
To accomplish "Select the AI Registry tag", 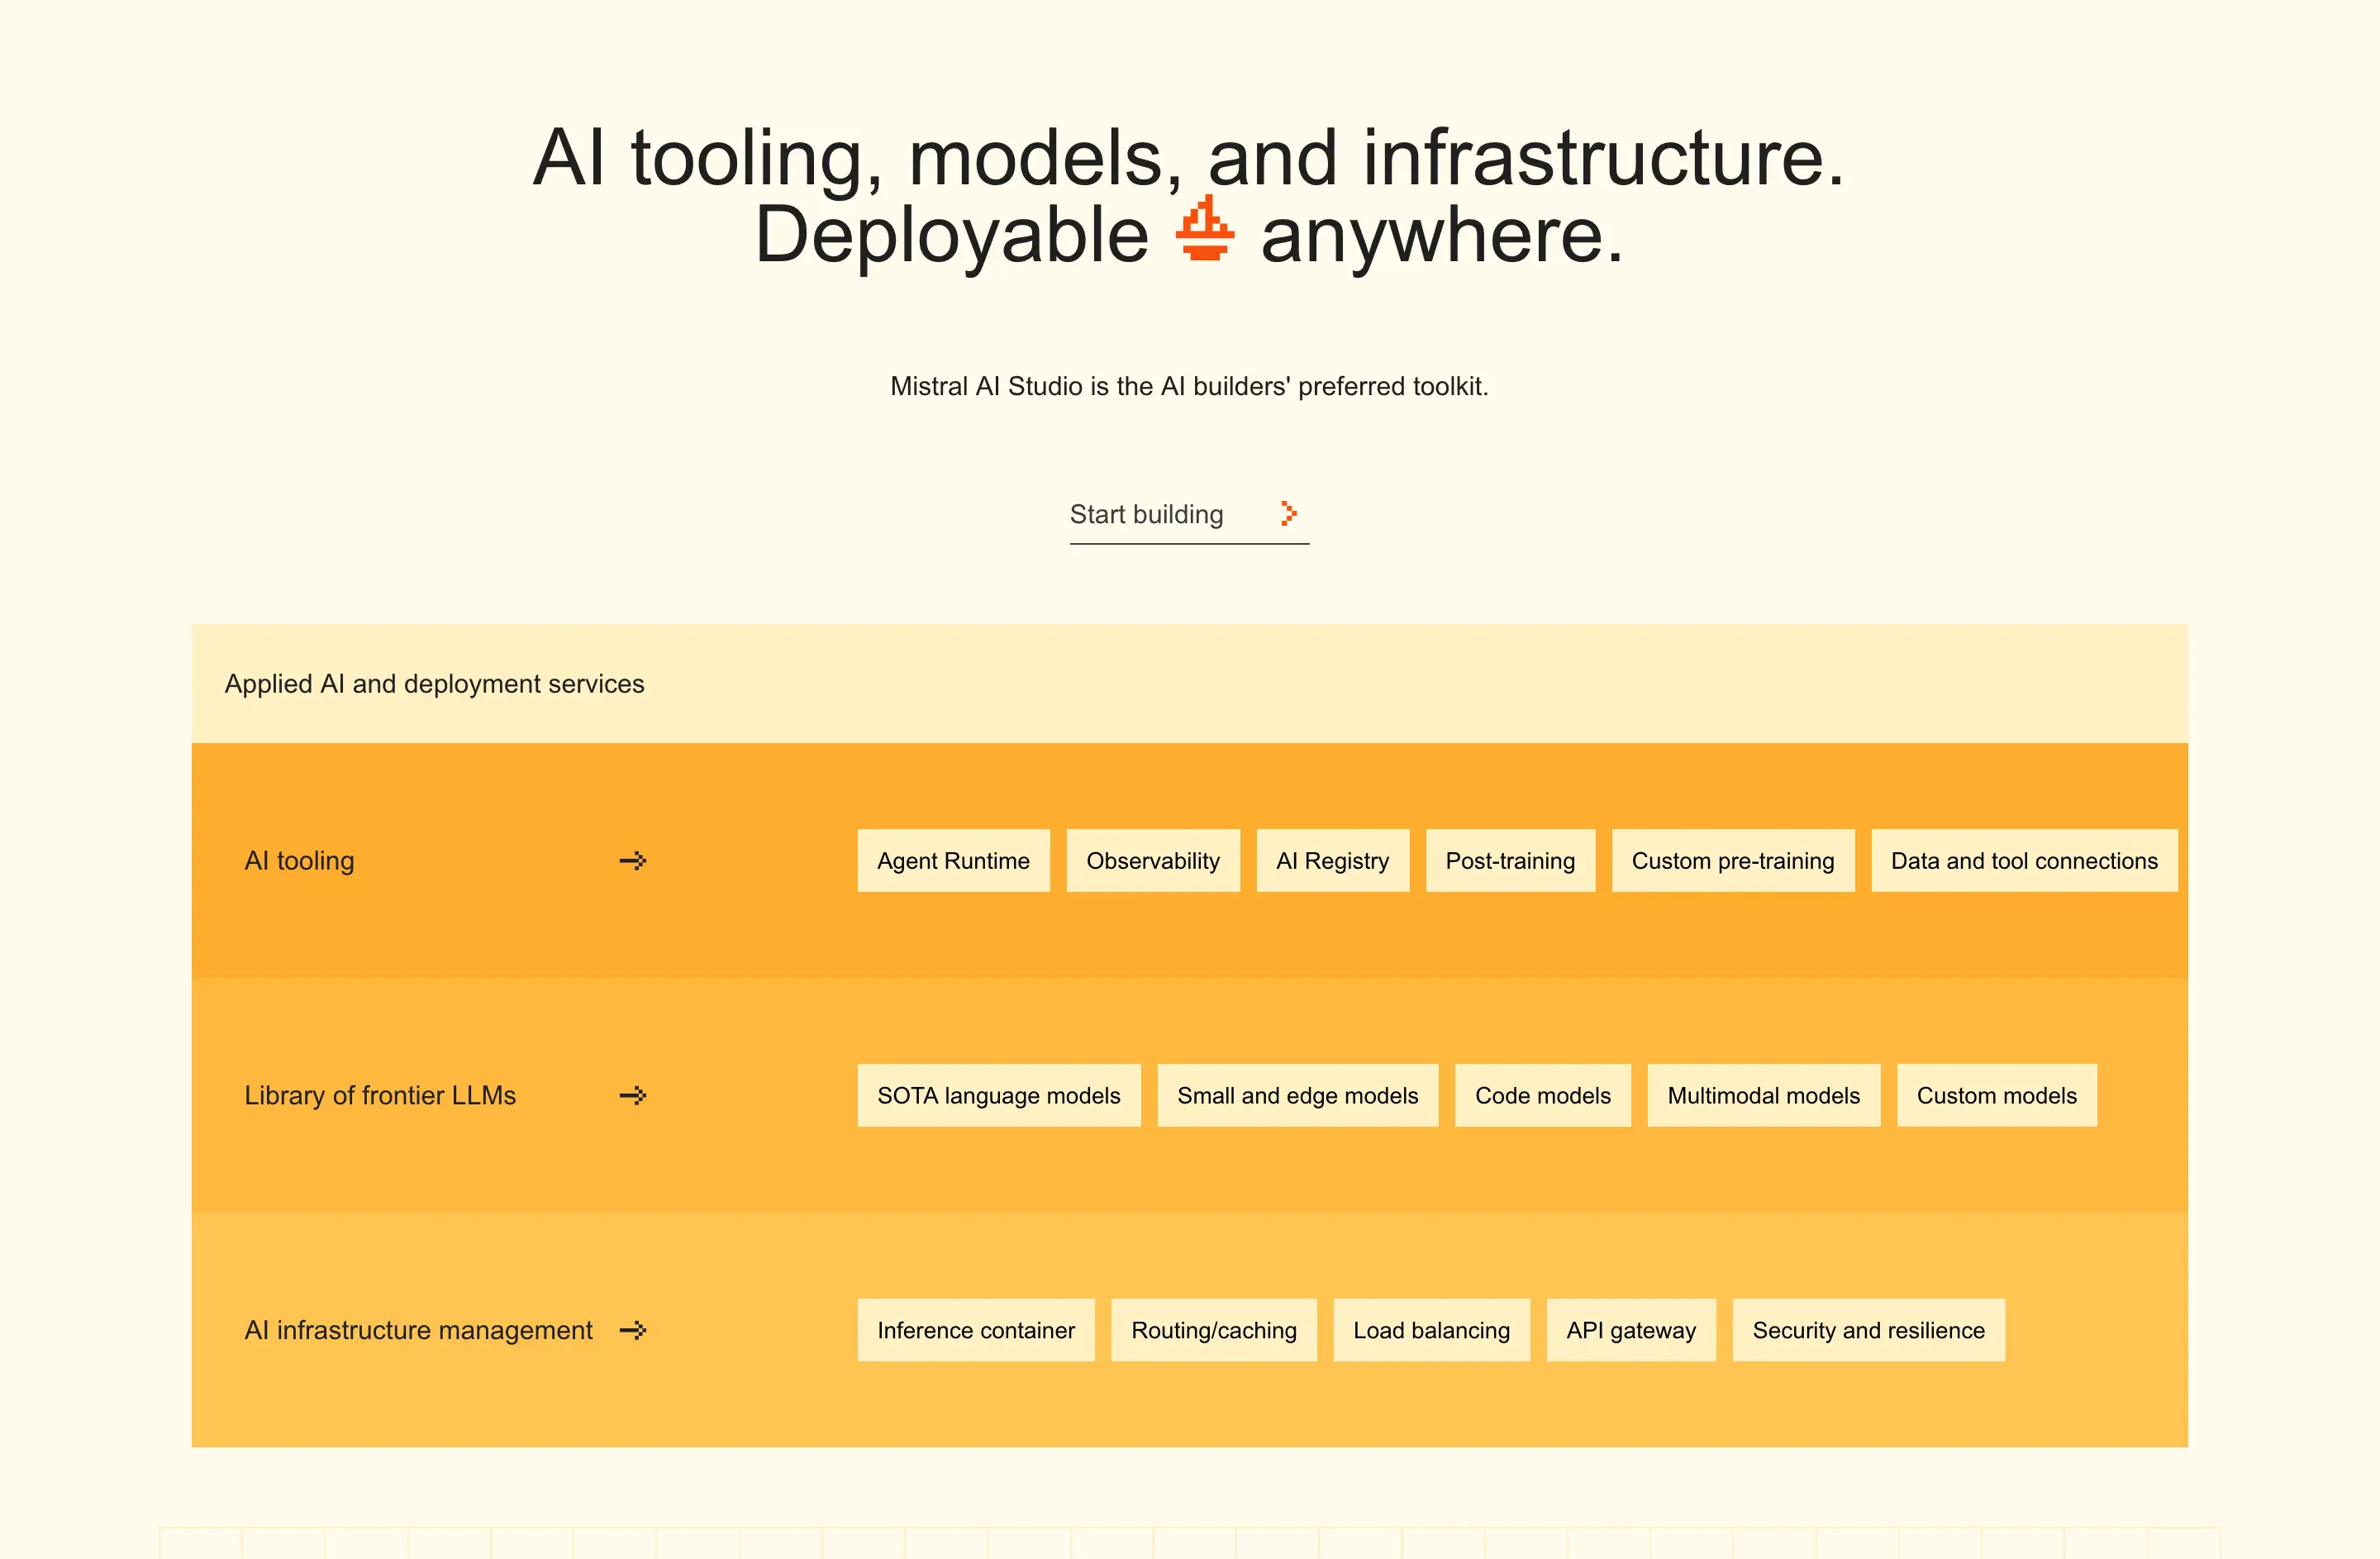I will click(x=1333, y=860).
